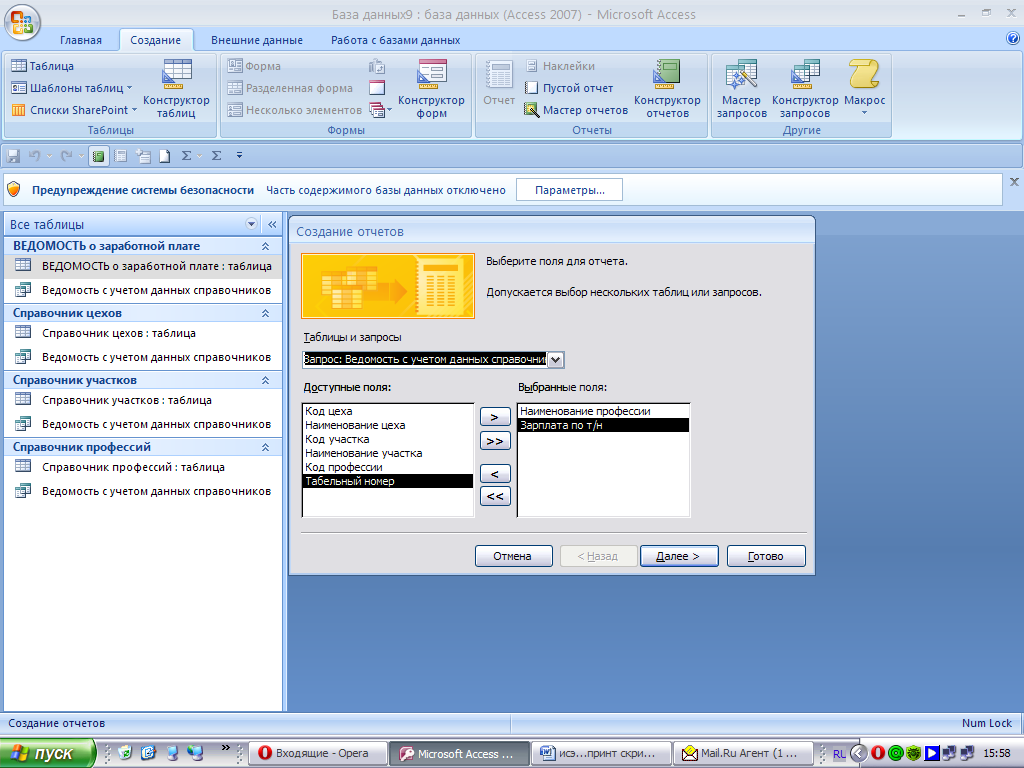
Task: Click the Параметры... security button
Action: 569,190
